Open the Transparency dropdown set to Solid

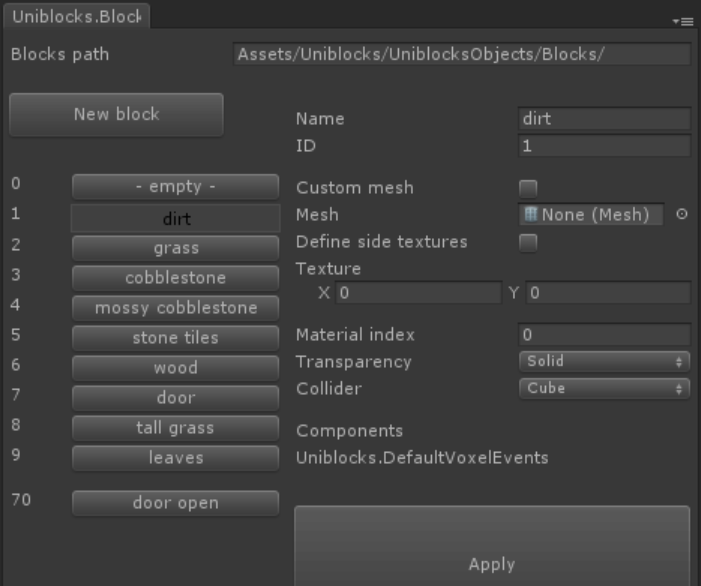coord(604,361)
